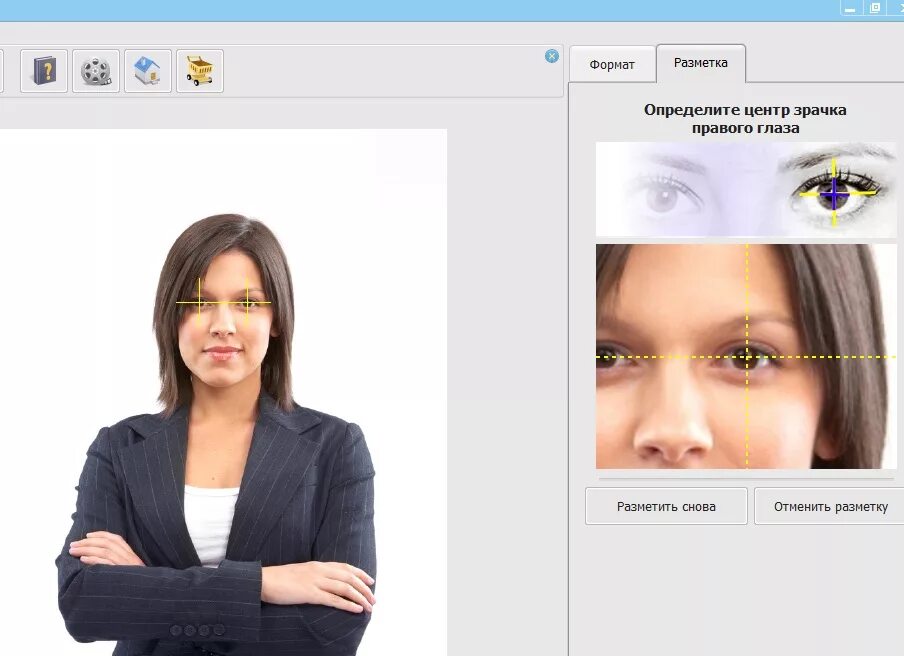Restore the application window size

[x=875, y=8]
